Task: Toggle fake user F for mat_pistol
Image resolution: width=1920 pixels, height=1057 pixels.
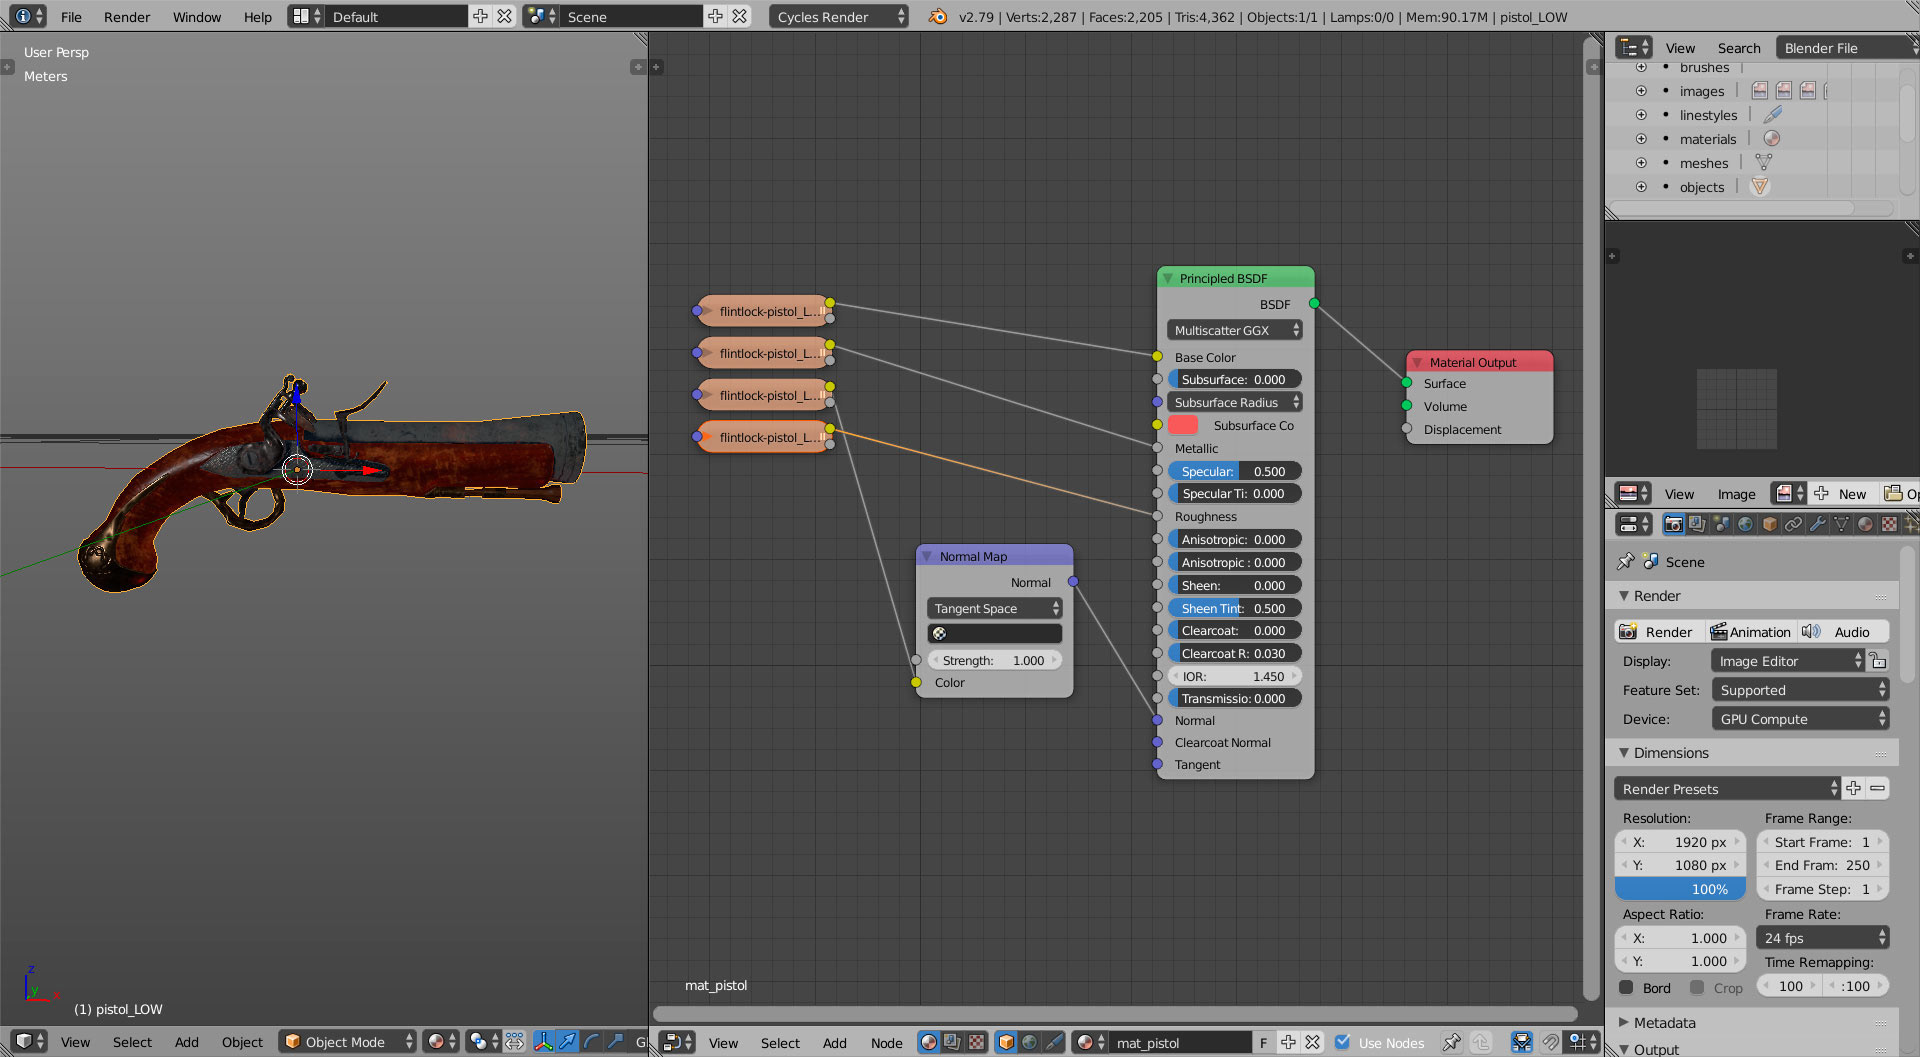Action: [1264, 1042]
